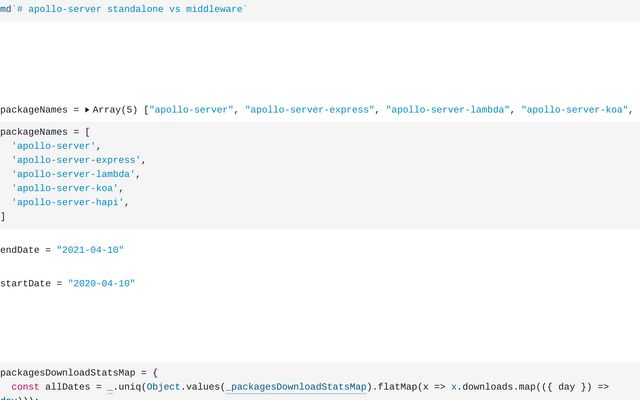Click 'apollo-server-koa' line in code editor
The height and width of the screenshot is (400, 640).
tap(66, 188)
